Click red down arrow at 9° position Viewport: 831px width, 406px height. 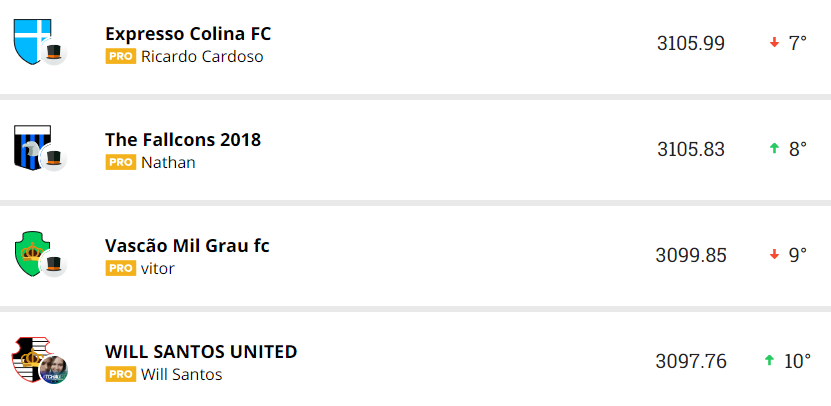pyautogui.click(x=774, y=255)
